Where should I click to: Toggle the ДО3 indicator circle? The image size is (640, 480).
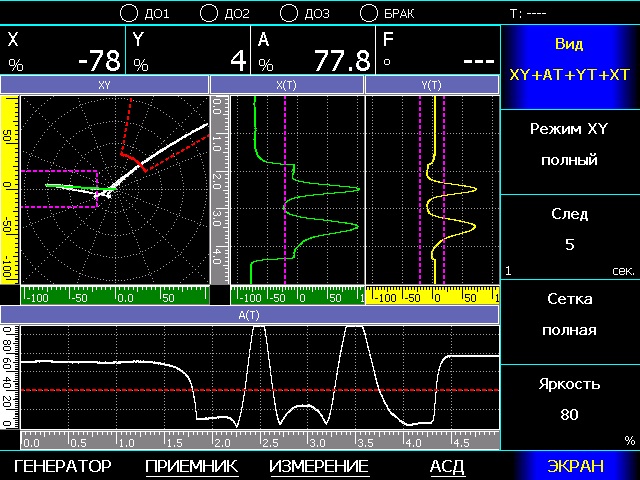(289, 13)
